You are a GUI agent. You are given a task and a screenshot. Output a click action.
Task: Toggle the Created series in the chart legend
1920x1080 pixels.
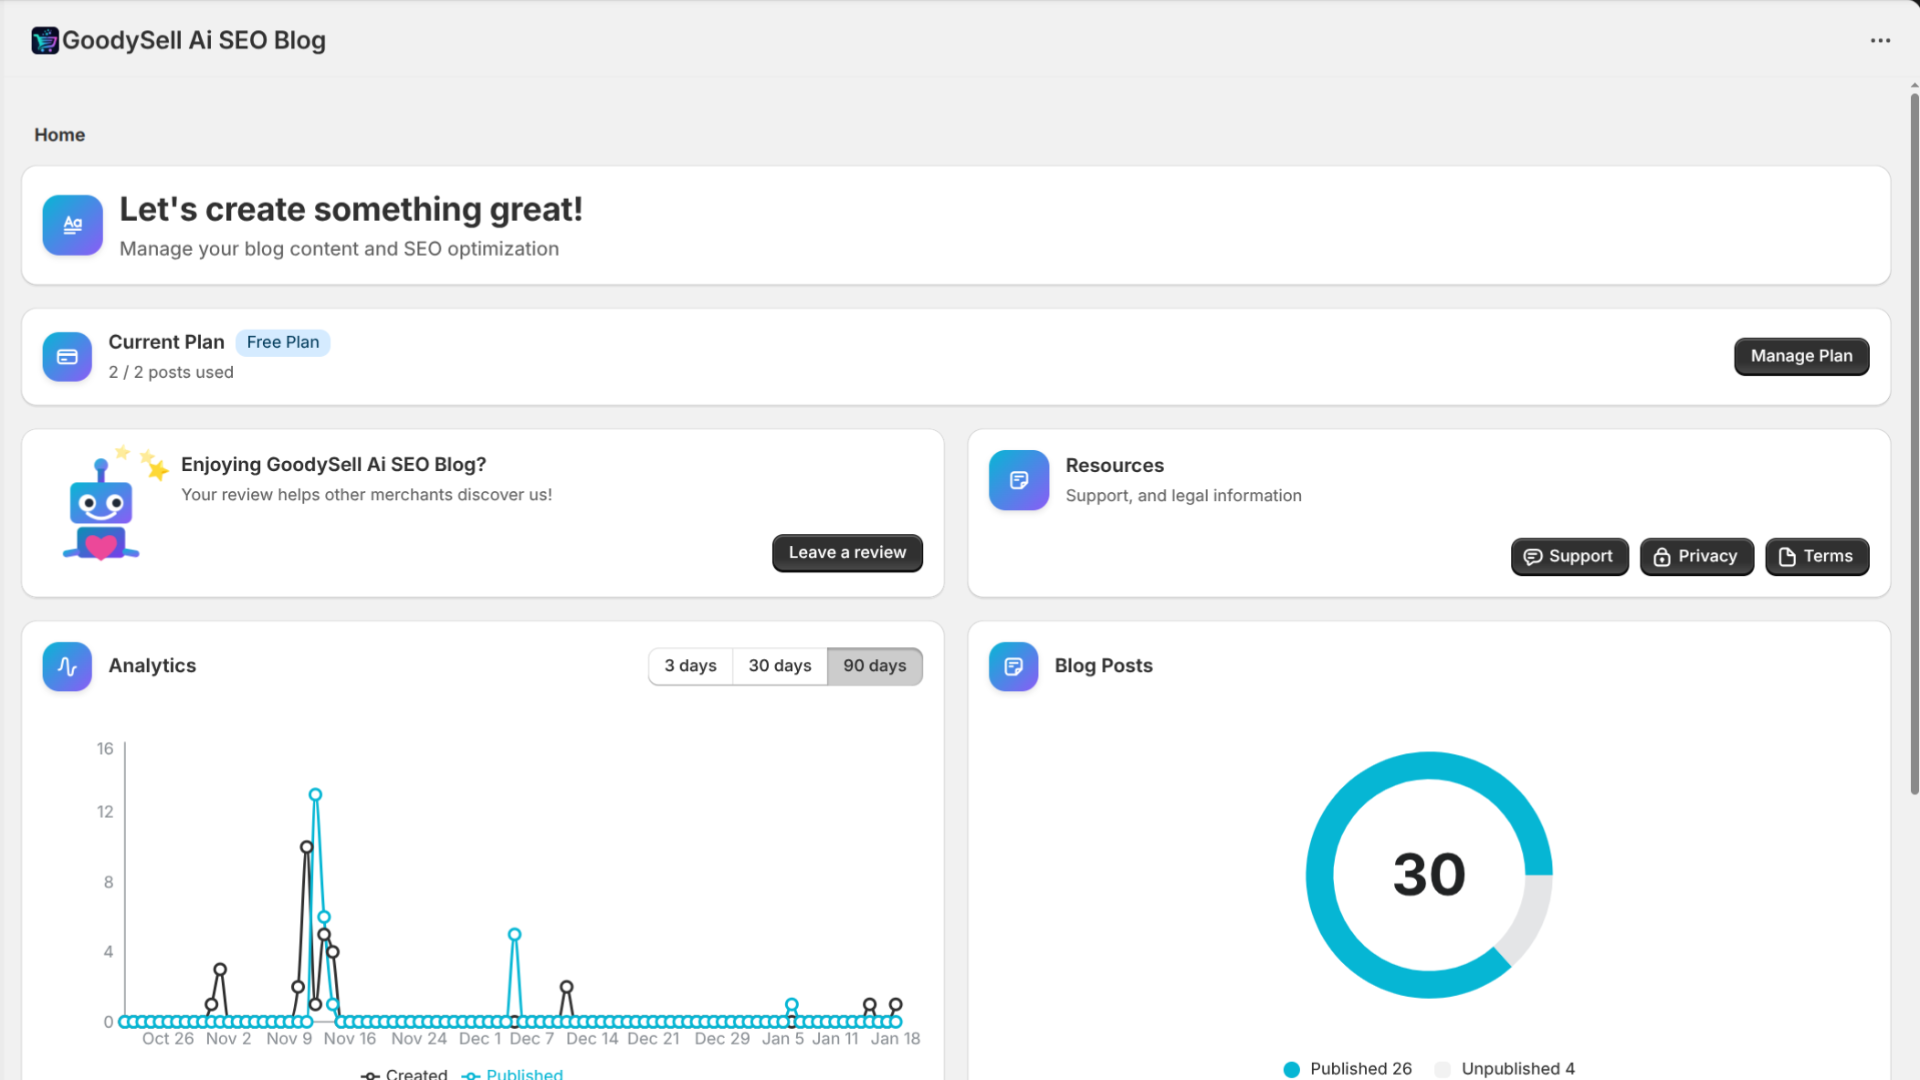(404, 1074)
